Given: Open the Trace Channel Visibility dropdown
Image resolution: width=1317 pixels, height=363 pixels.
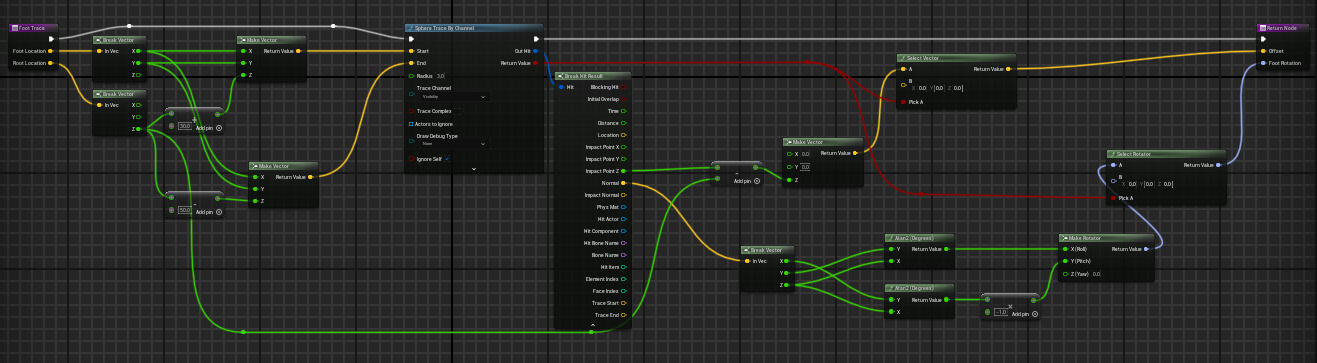Looking at the screenshot, I should (x=453, y=96).
